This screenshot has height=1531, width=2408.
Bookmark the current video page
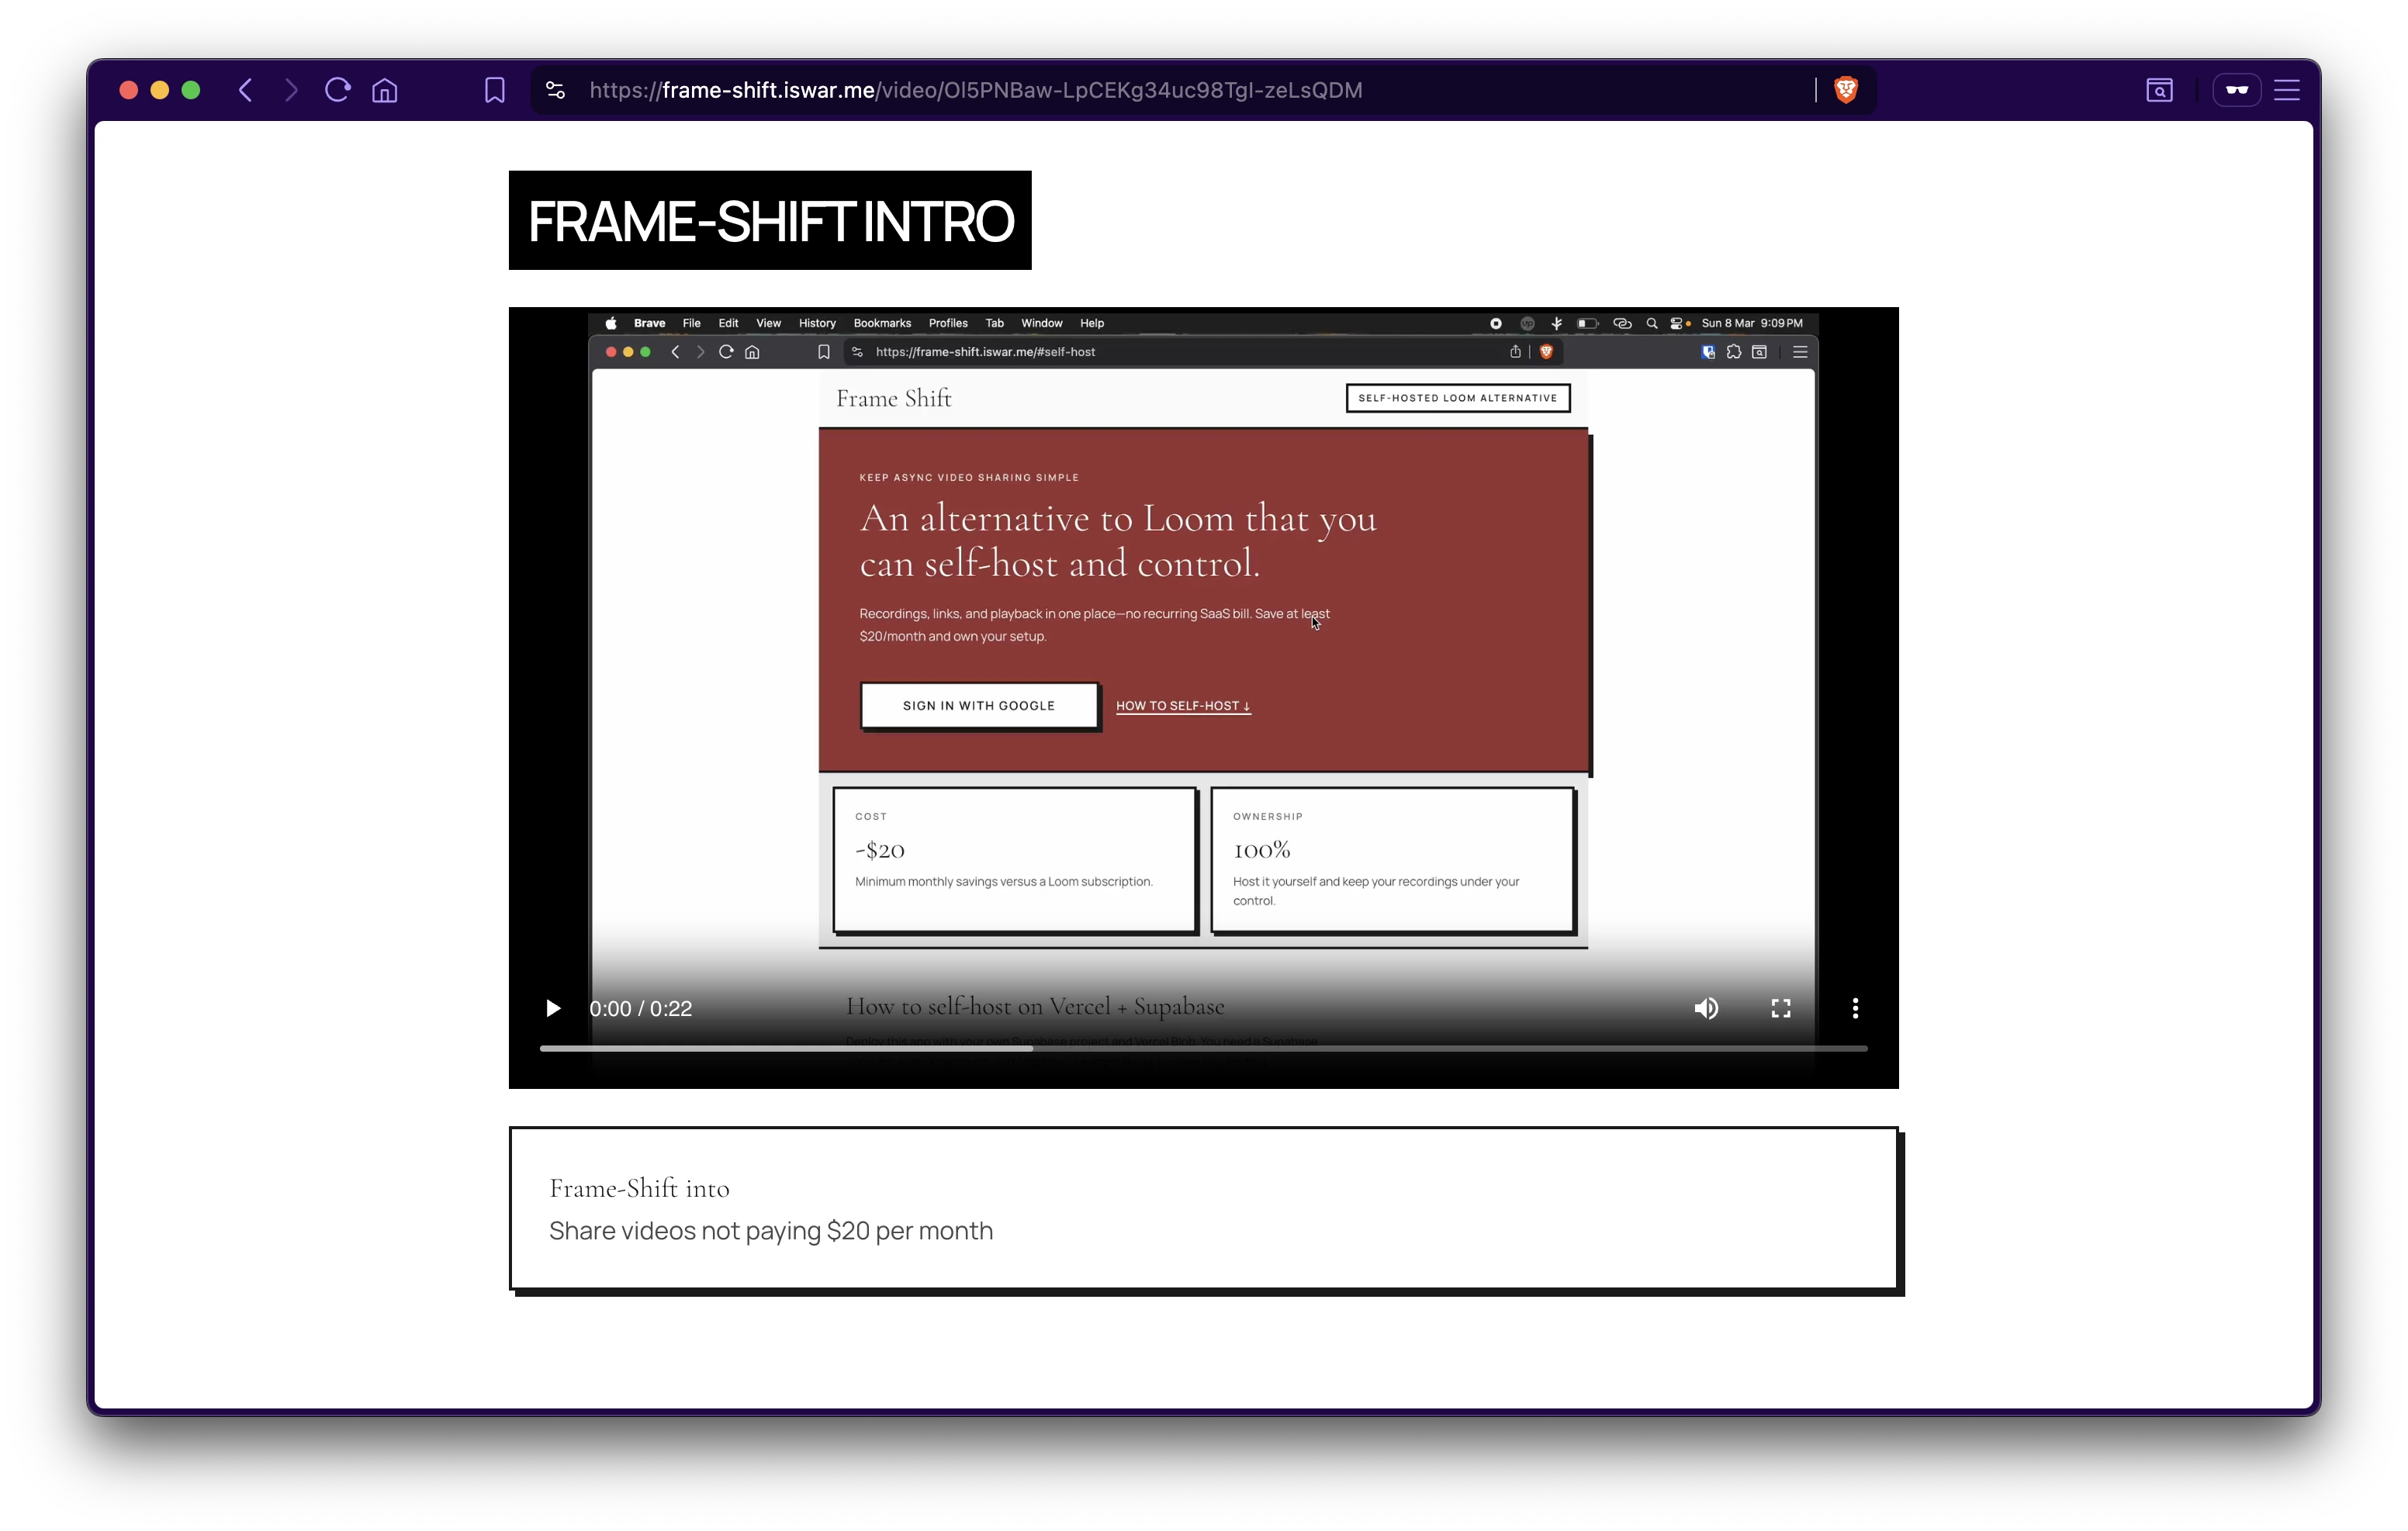[494, 89]
